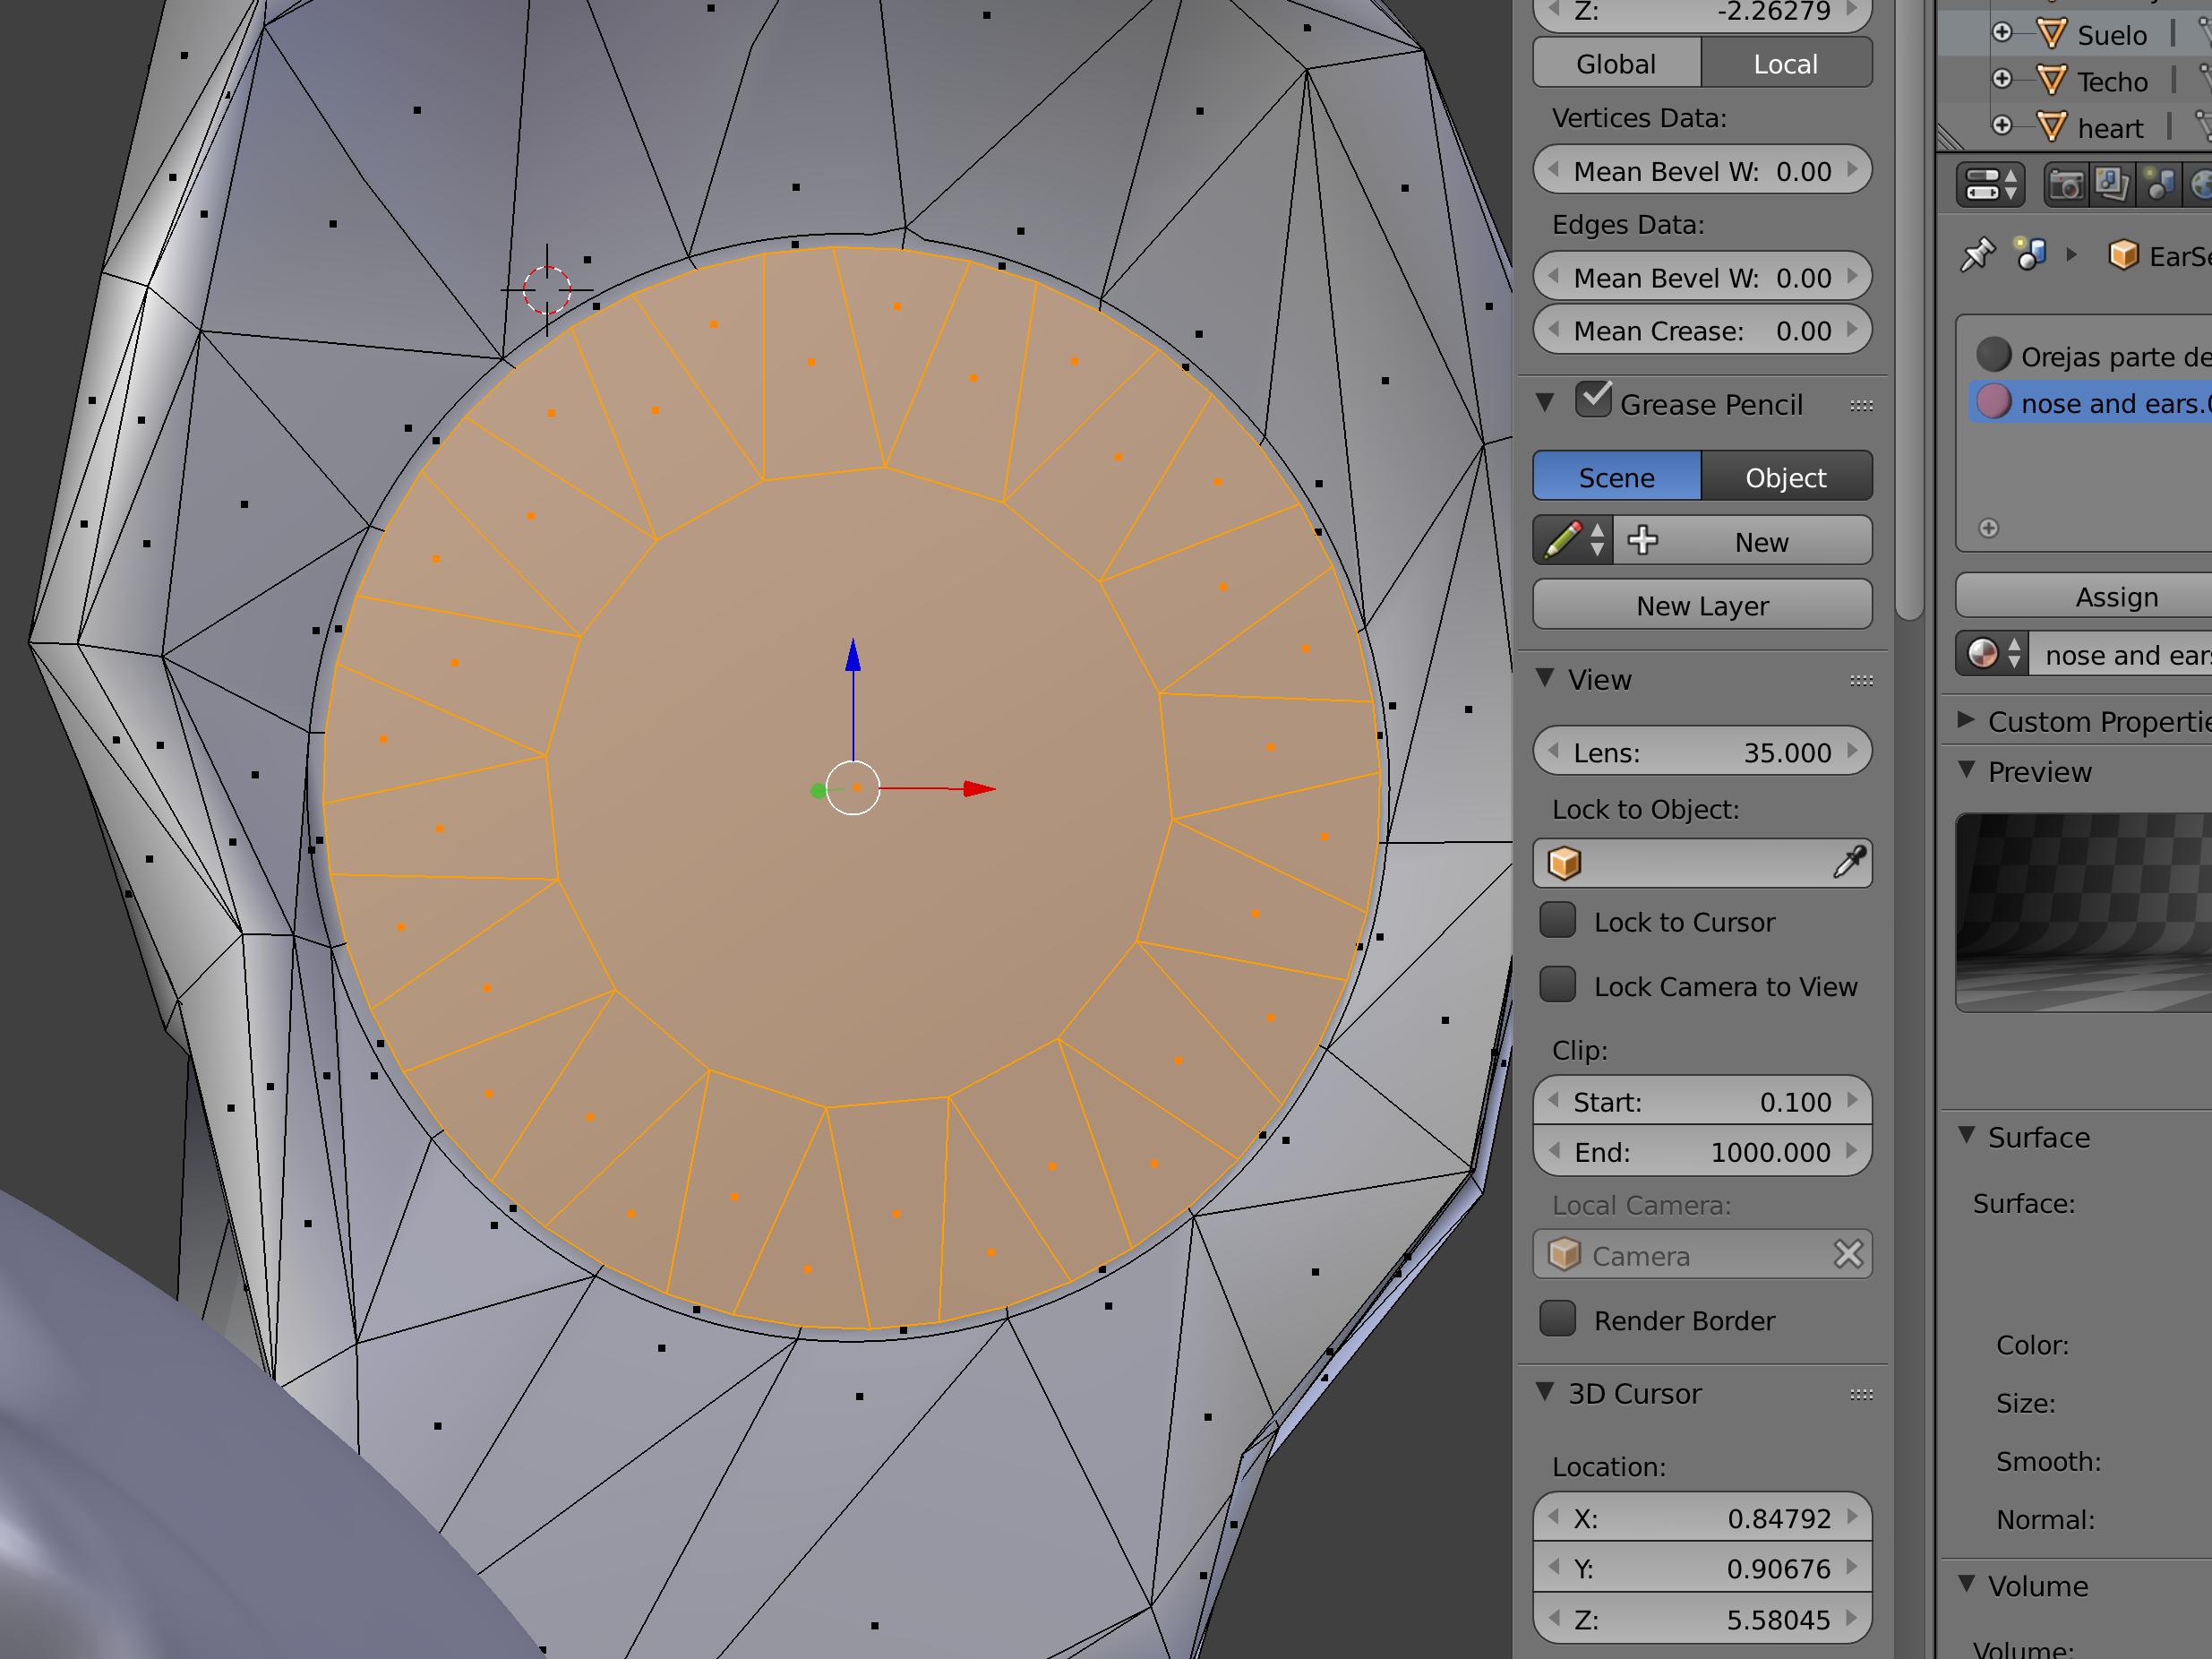Adjust the Mean Crease value field

1702,330
